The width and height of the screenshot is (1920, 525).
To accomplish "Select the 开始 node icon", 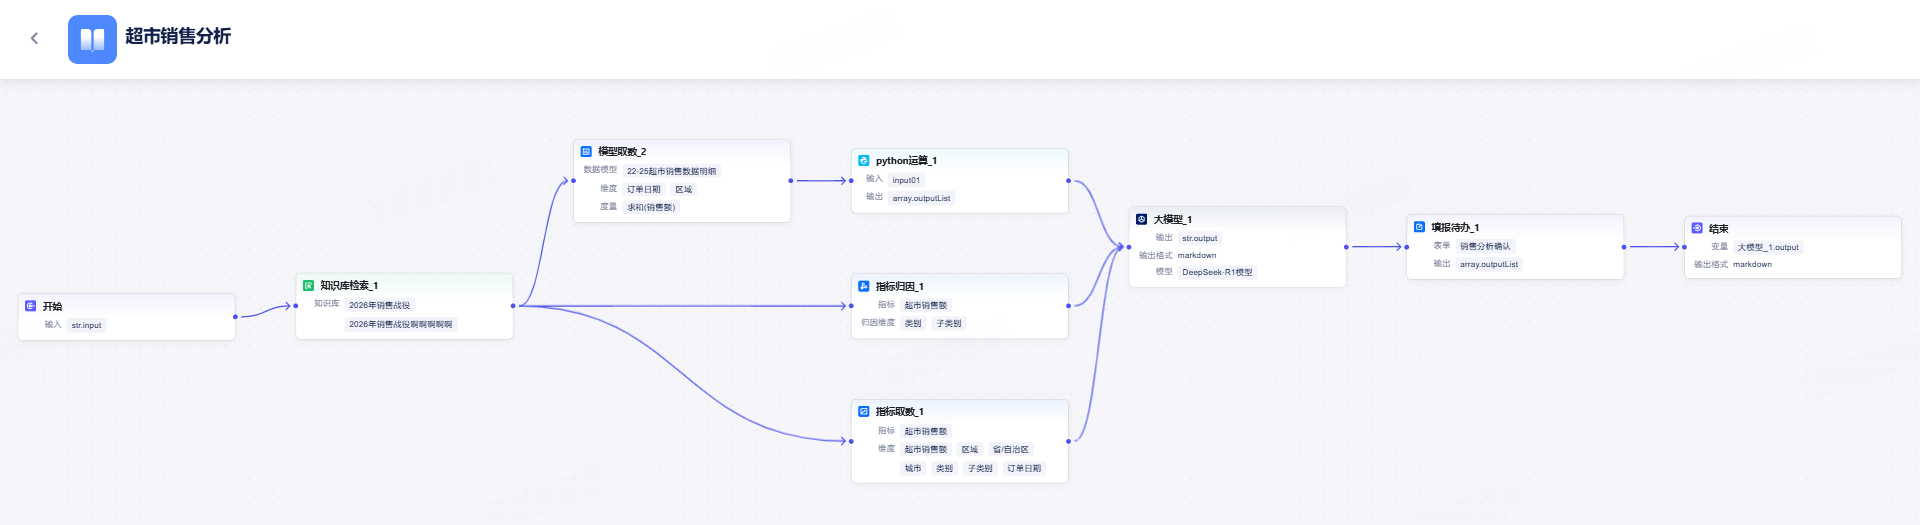I will tap(31, 306).
